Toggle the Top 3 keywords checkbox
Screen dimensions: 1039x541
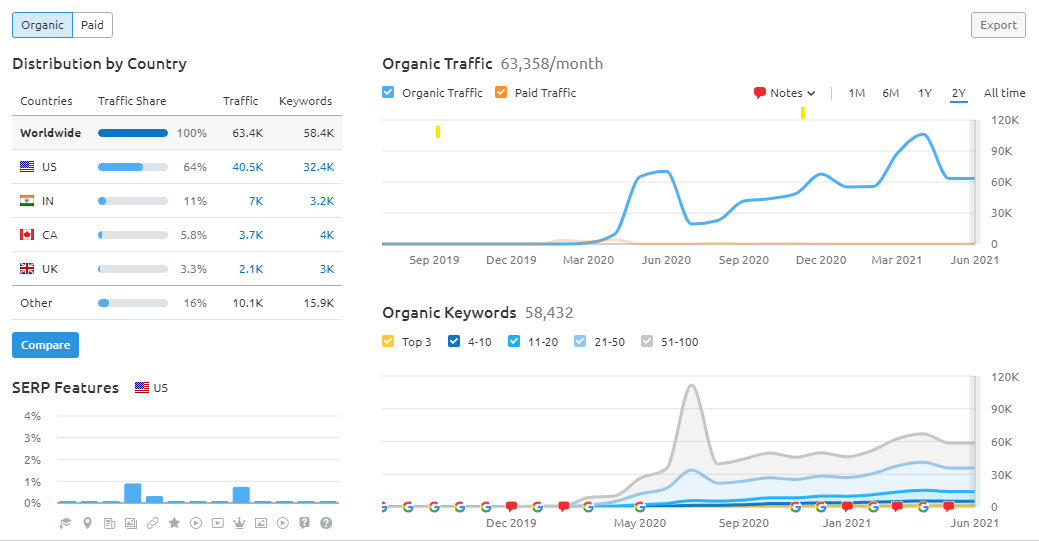(x=388, y=341)
